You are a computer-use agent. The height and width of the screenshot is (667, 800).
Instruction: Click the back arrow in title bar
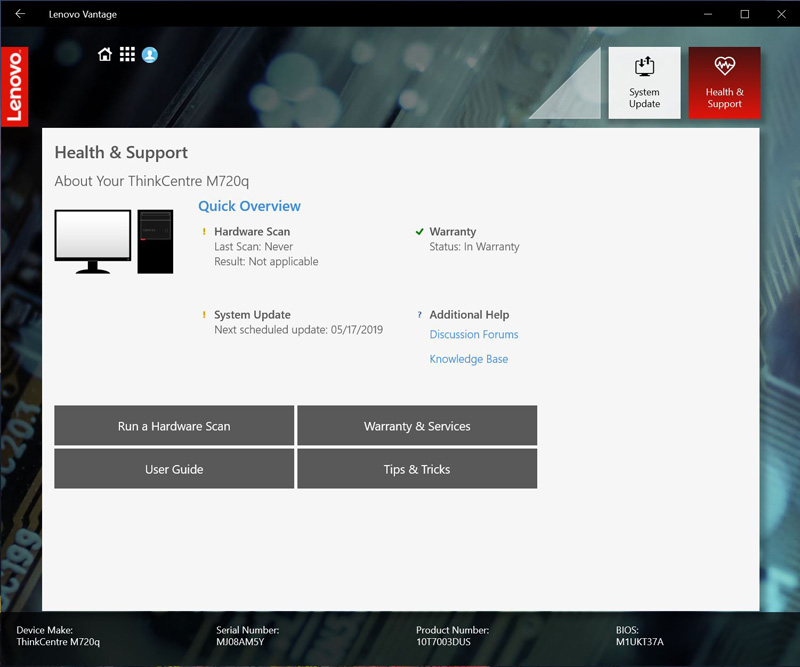coord(20,14)
